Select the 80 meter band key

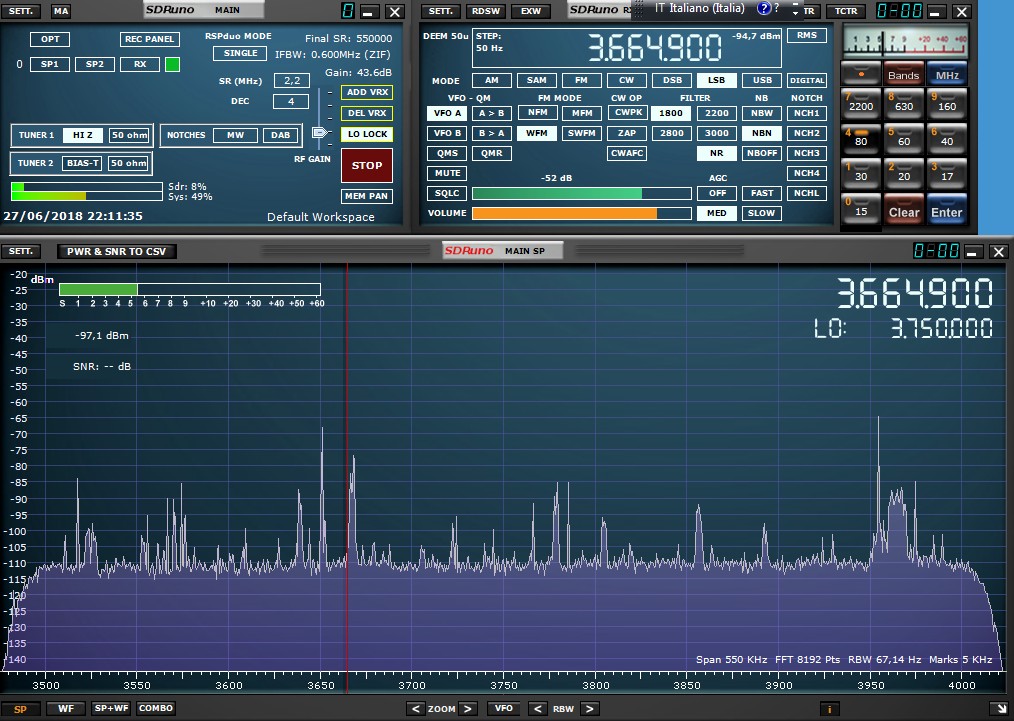(x=861, y=139)
